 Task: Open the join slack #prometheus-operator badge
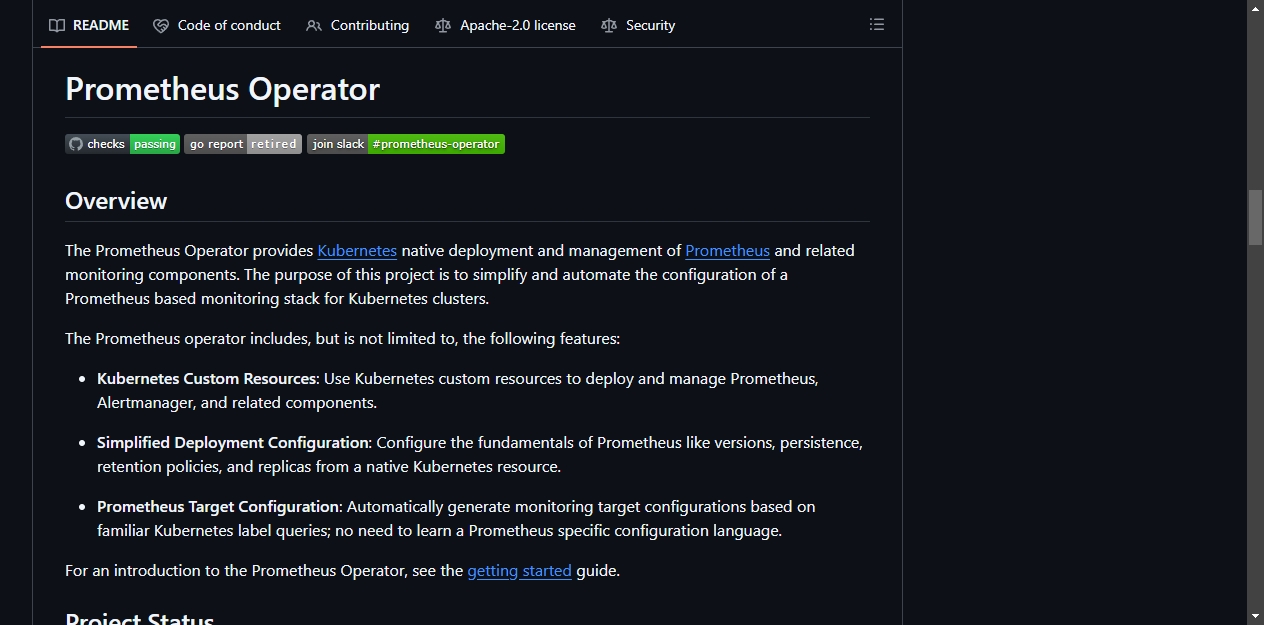tap(406, 144)
